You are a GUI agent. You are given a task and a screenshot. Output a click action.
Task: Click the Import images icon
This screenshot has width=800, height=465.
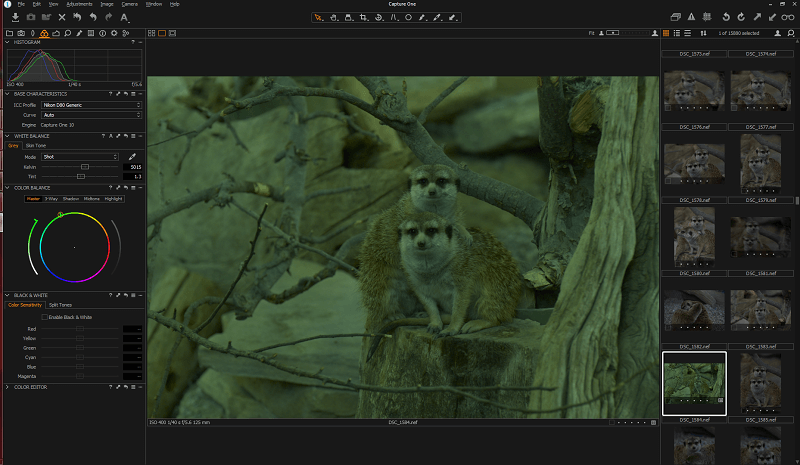16,17
